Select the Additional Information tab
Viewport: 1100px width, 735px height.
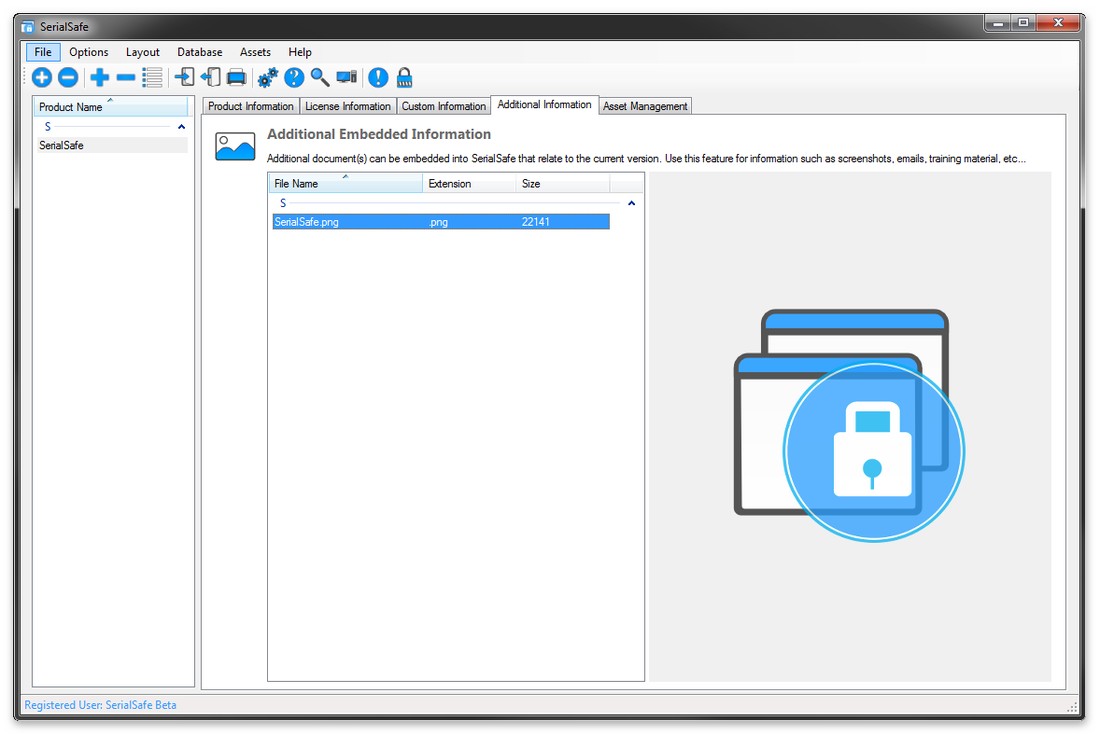tap(544, 104)
